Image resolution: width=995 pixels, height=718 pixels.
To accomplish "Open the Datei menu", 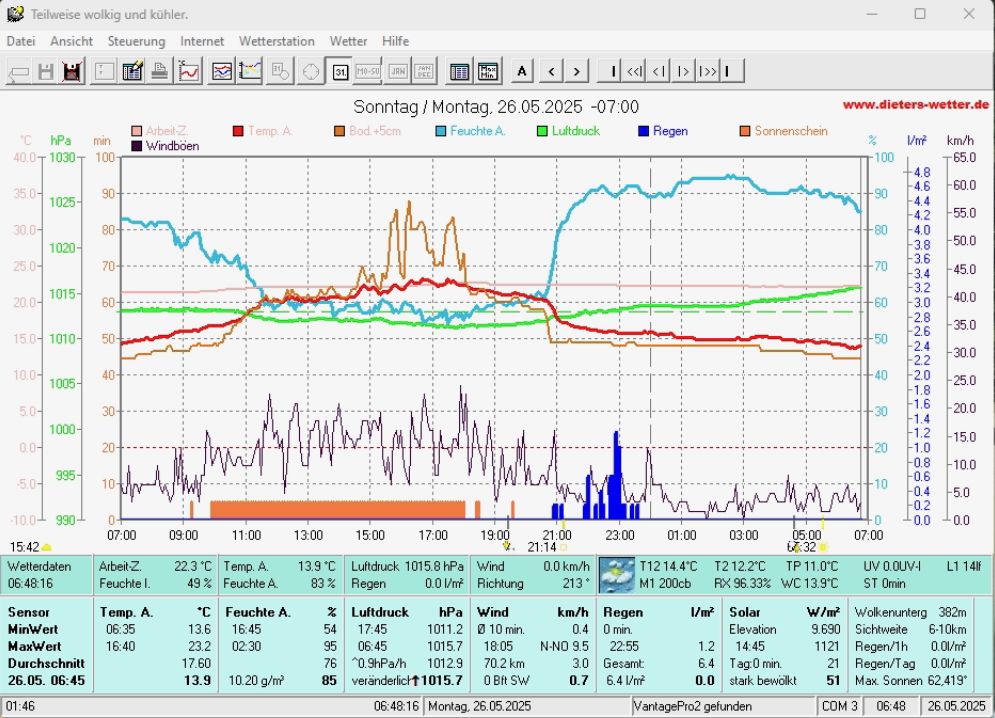I will tap(21, 41).
